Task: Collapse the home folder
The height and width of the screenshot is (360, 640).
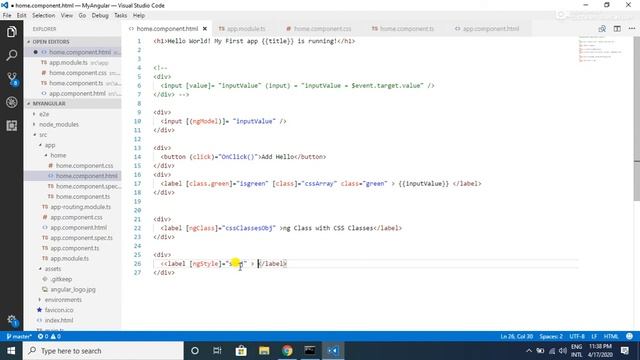Action: coord(72,155)
